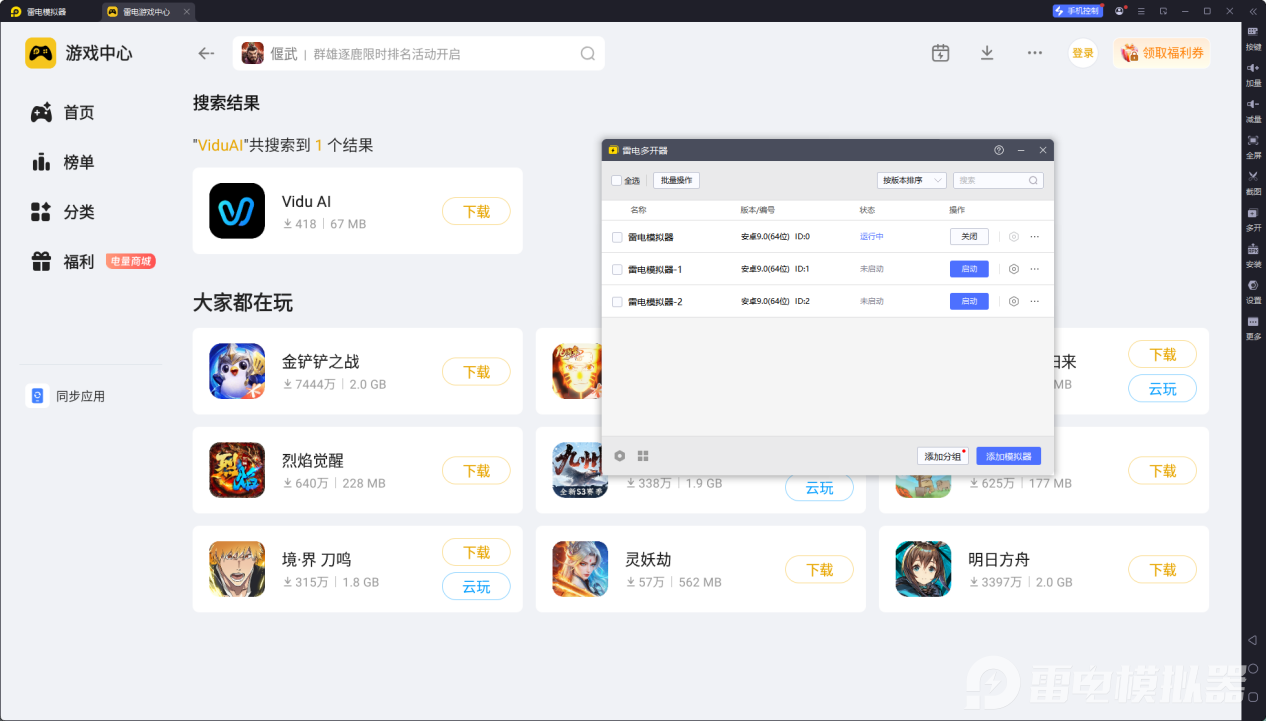Switch to the 雷电模拟器 tab
Image resolution: width=1266 pixels, height=721 pixels.
pos(46,11)
